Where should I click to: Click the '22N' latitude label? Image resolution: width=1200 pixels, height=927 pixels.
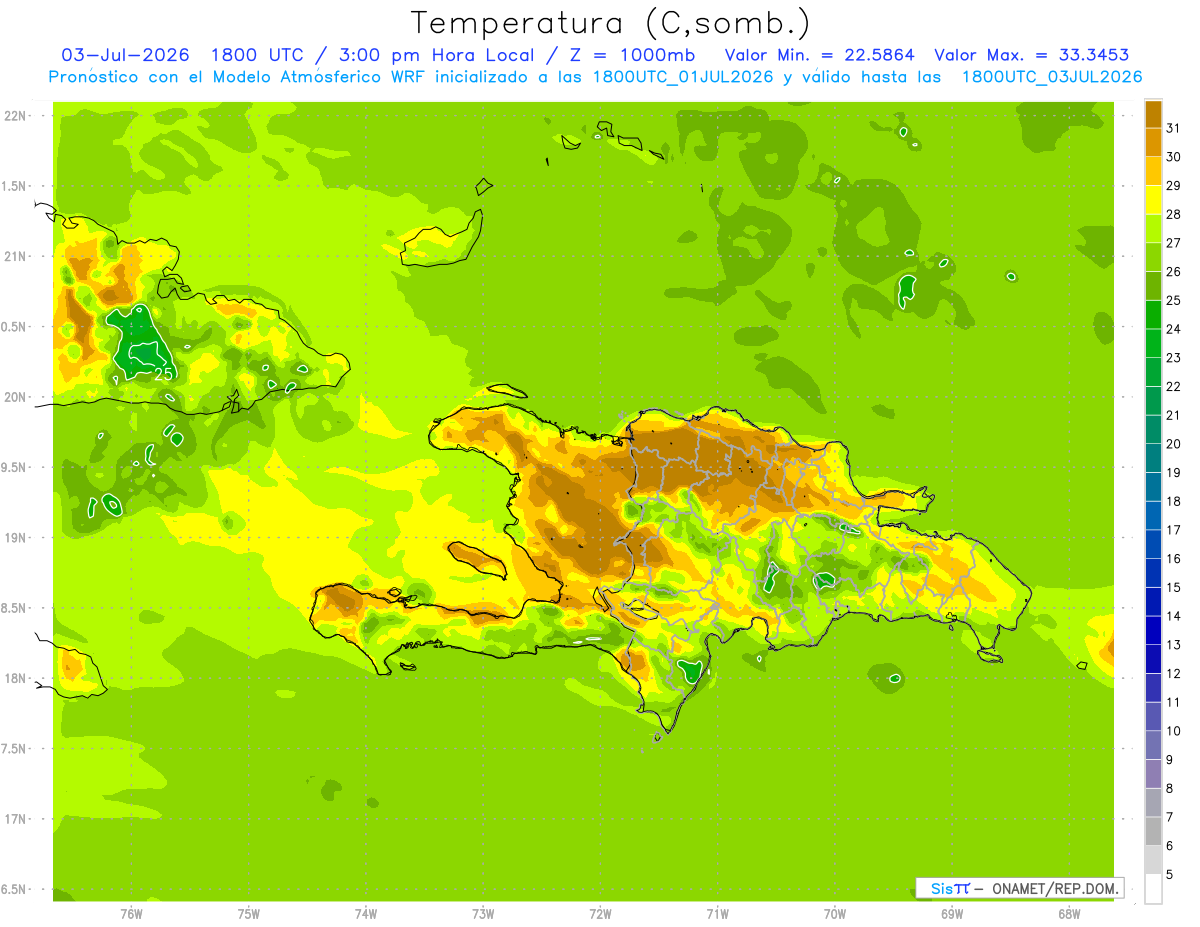coord(16,116)
